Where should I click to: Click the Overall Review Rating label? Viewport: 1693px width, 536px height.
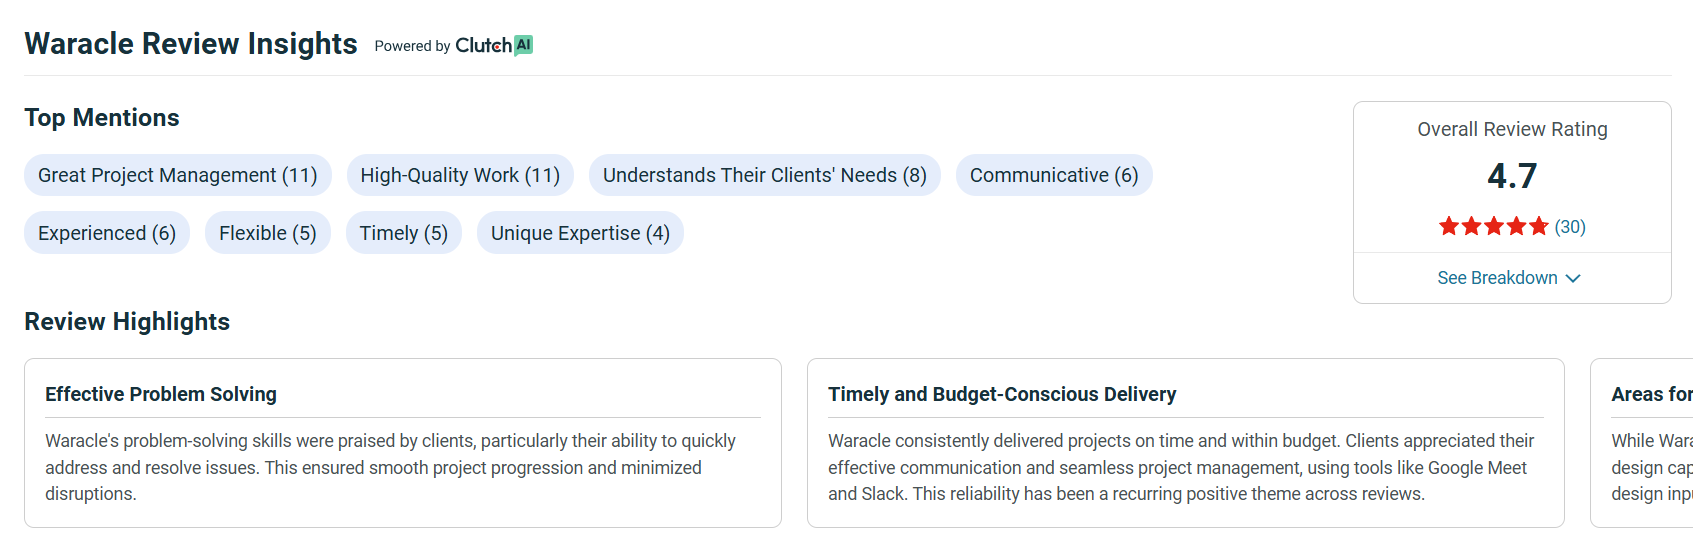pyautogui.click(x=1512, y=129)
